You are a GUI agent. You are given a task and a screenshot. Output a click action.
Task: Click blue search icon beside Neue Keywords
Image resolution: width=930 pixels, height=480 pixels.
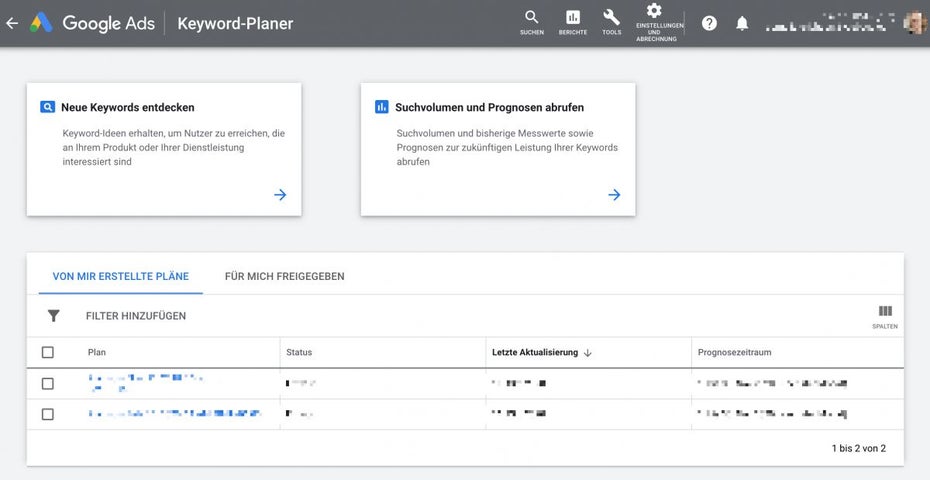pos(47,107)
